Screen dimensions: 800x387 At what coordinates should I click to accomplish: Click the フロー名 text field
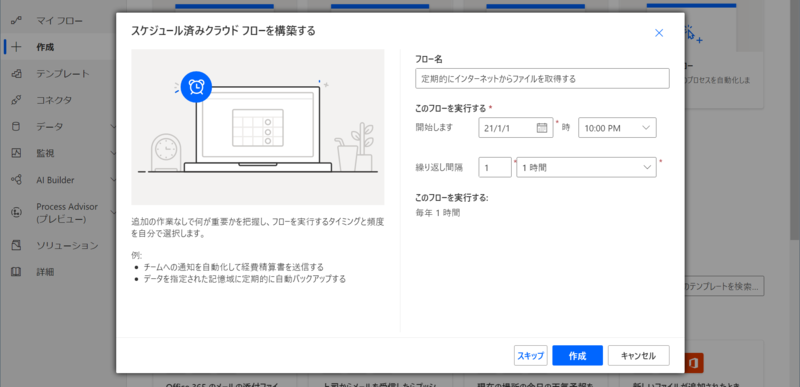542,79
